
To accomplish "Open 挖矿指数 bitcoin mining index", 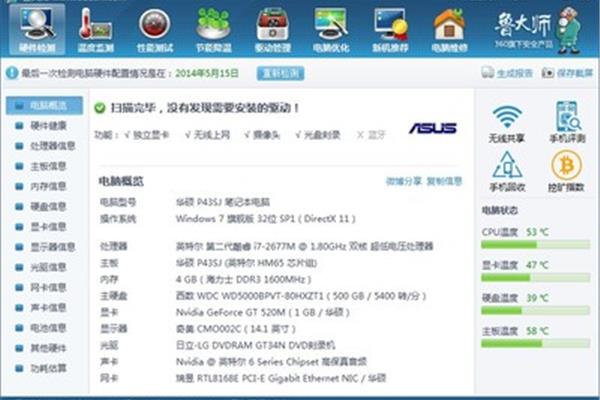I will coord(566,171).
